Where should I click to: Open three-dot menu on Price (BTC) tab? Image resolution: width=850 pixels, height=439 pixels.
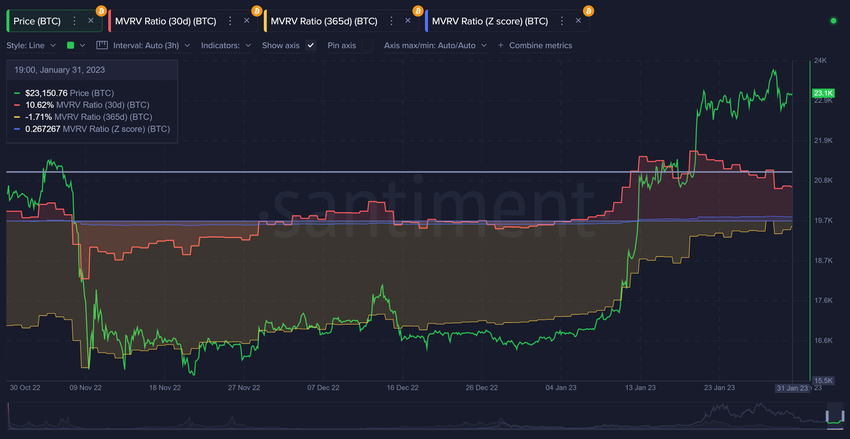[74, 21]
